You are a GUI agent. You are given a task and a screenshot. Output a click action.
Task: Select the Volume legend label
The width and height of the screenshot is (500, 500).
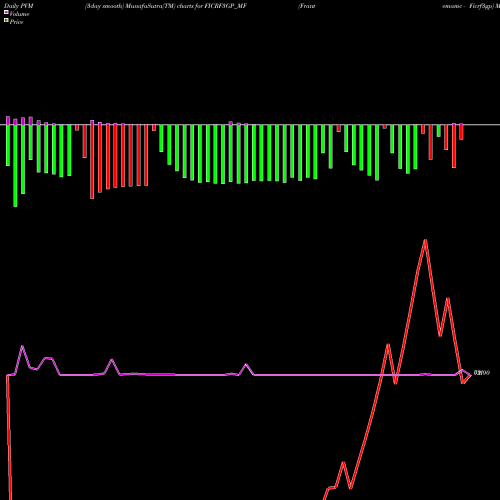pyautogui.click(x=19, y=14)
